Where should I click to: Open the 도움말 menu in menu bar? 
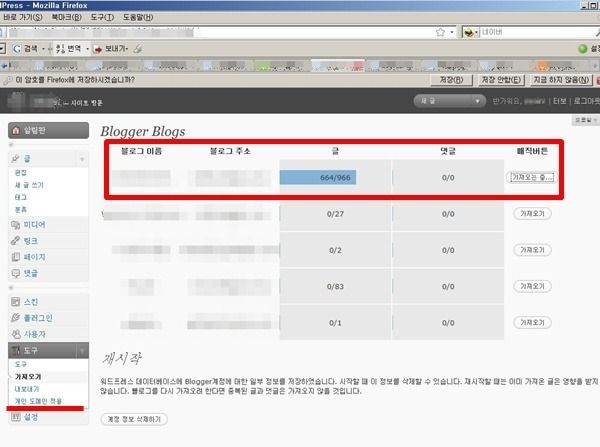click(138, 17)
